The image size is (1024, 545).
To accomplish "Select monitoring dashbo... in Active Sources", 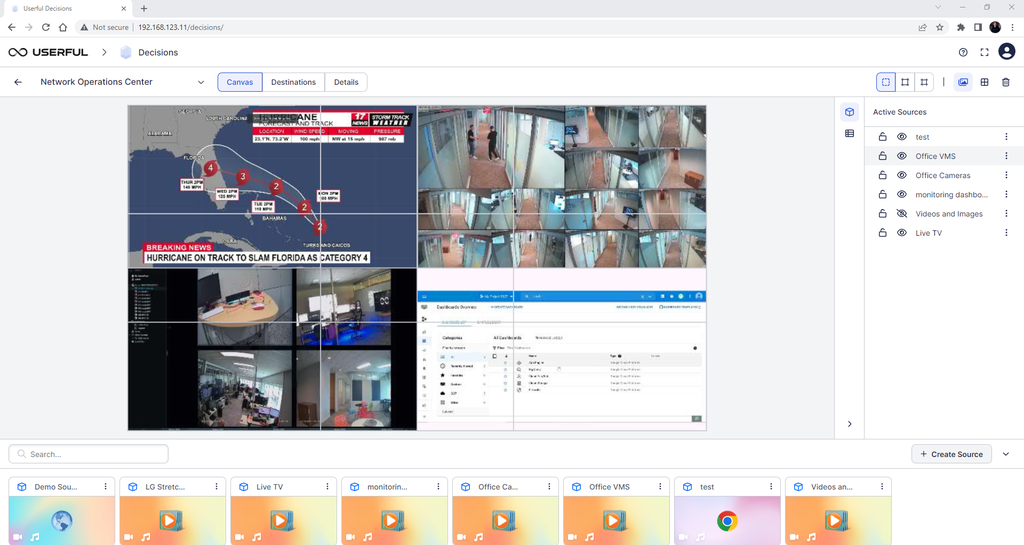I will [951, 195].
